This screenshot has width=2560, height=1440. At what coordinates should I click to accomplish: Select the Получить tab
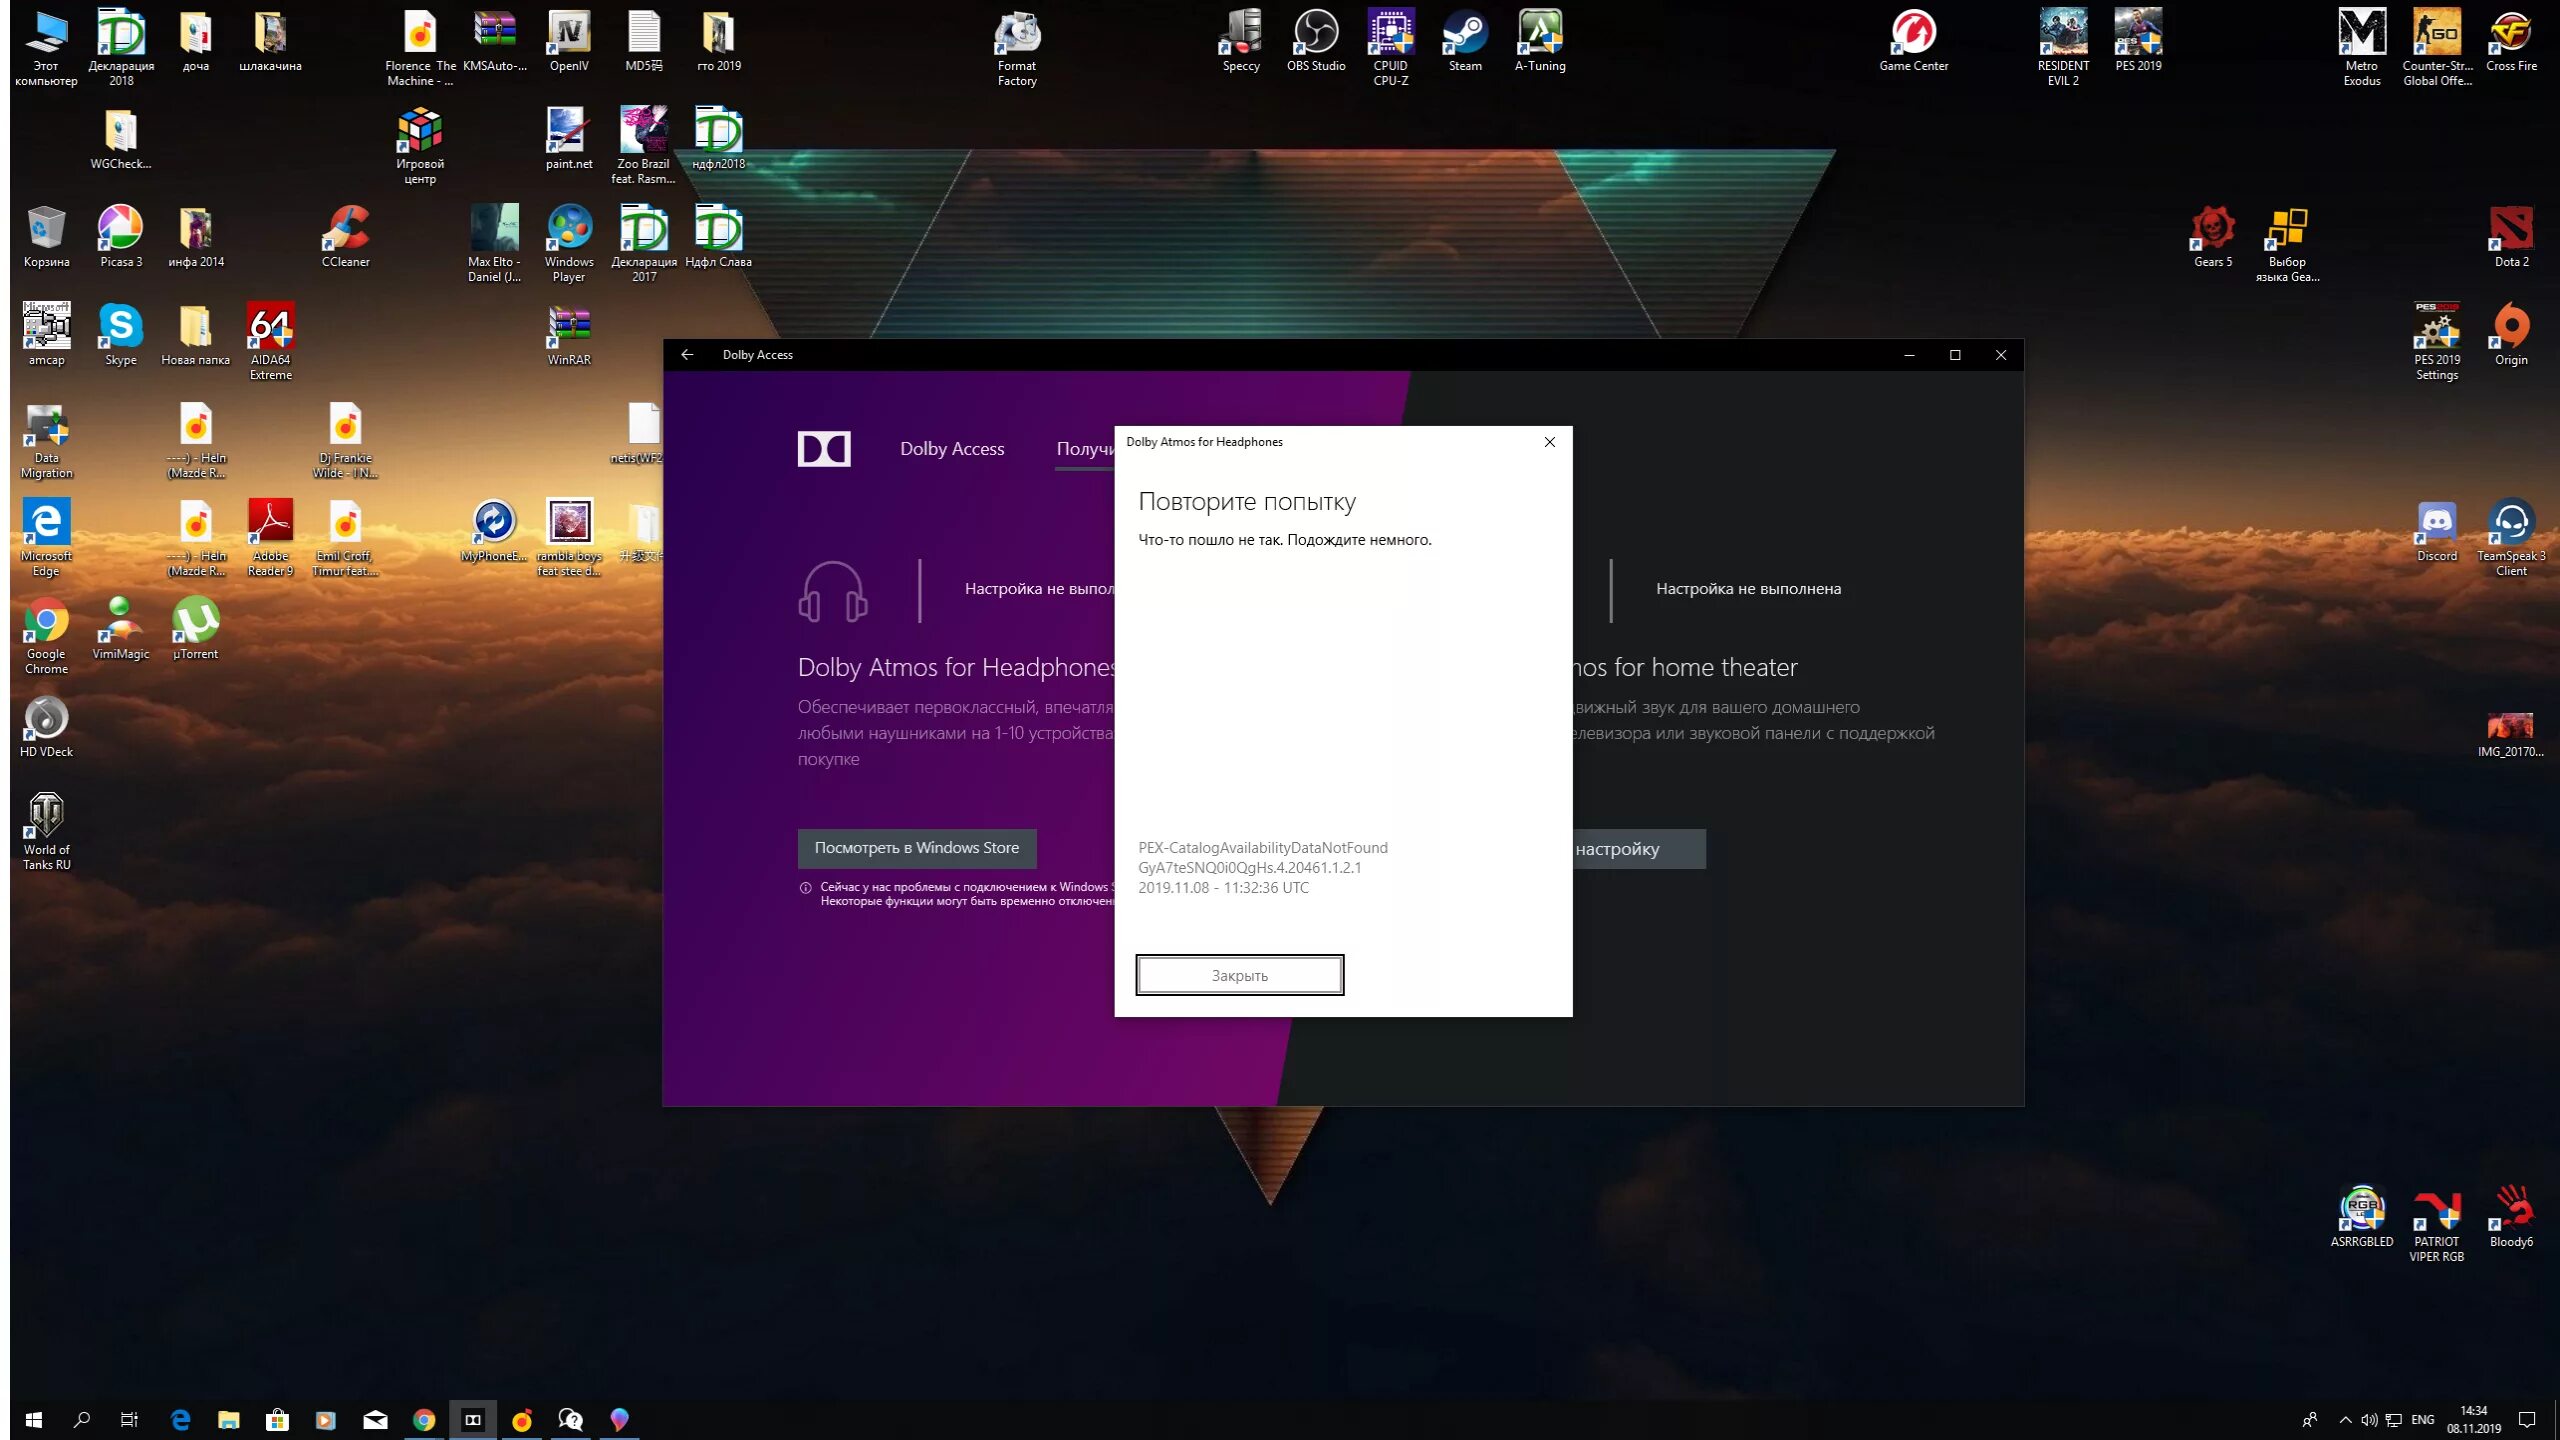tap(1085, 449)
